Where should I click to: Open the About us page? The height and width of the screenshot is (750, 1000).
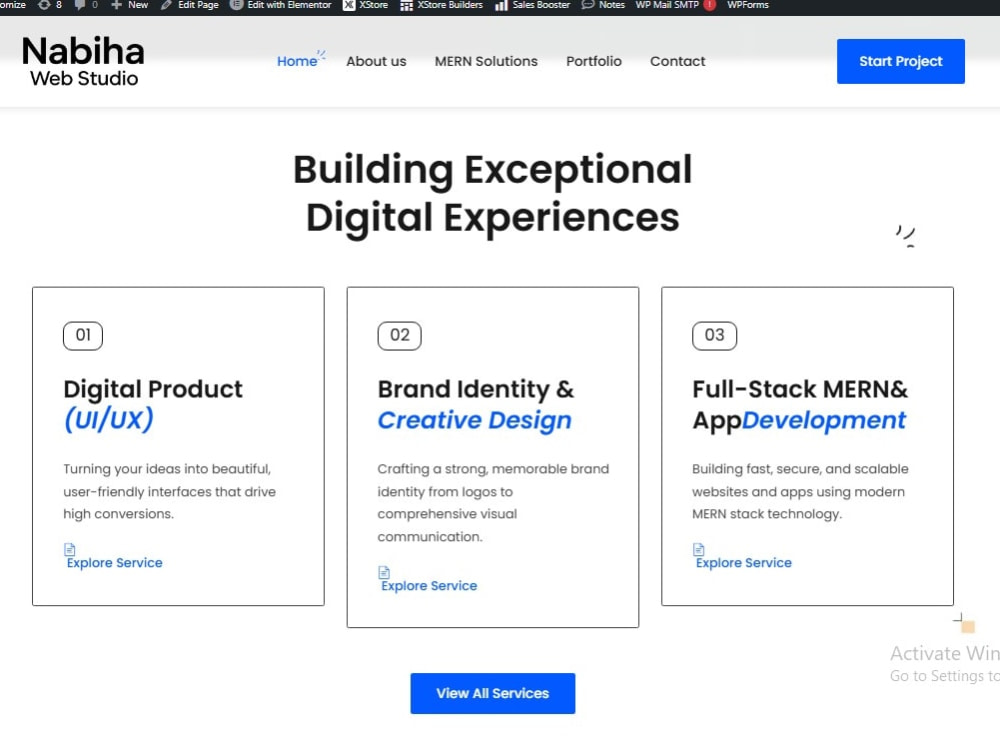pos(376,61)
